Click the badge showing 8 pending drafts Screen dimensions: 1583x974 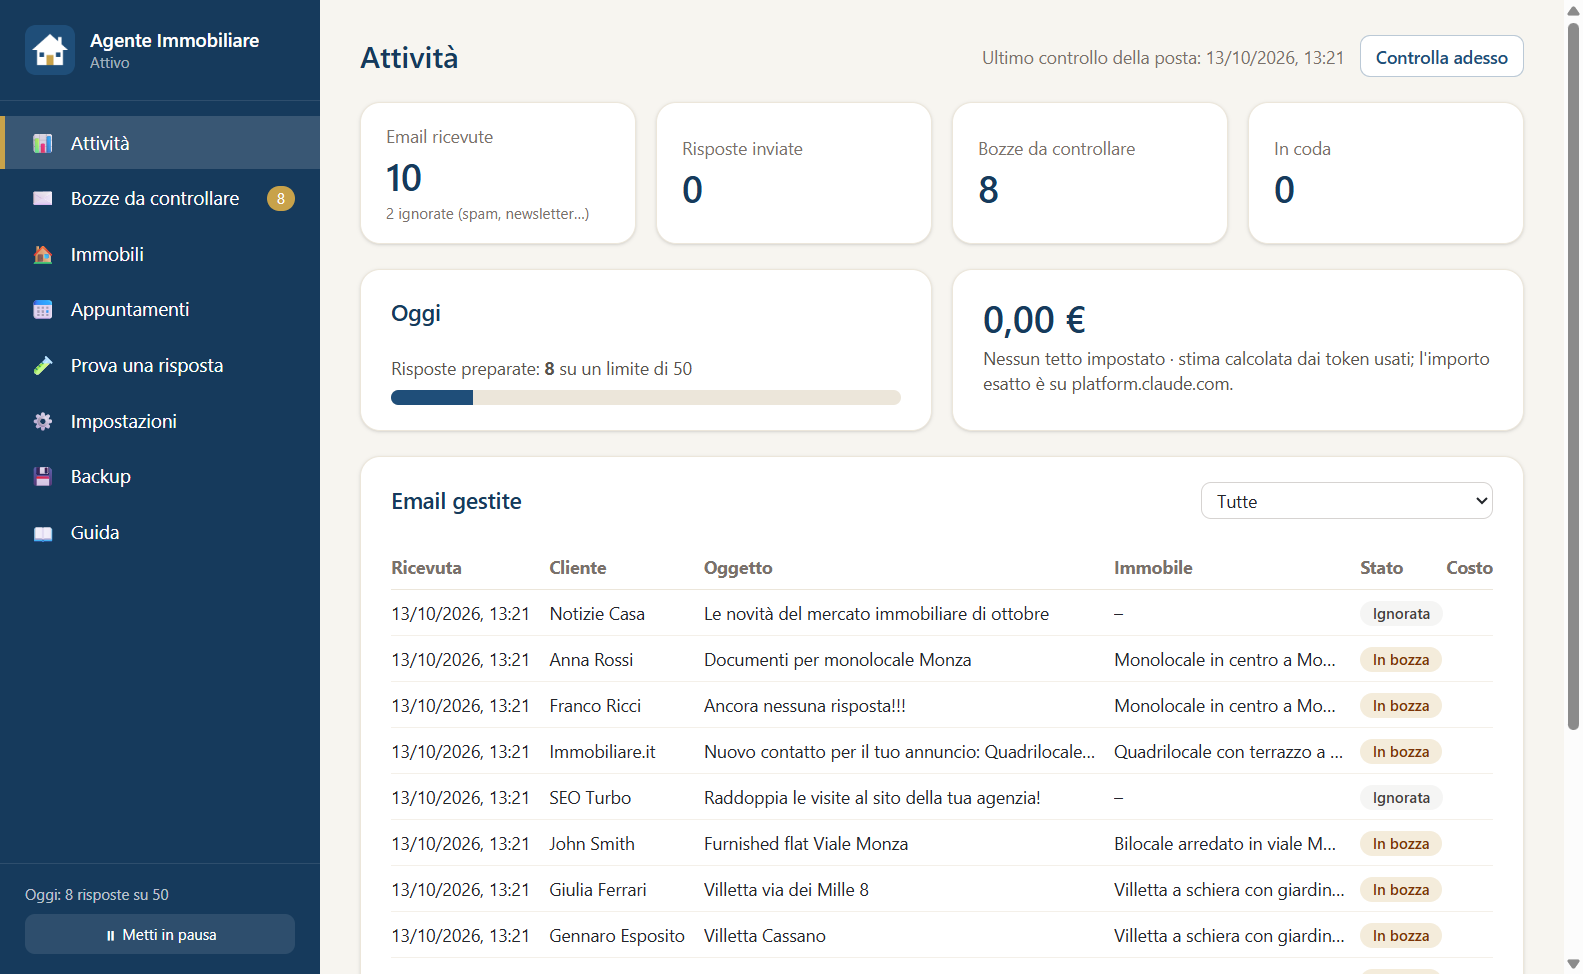(x=281, y=199)
